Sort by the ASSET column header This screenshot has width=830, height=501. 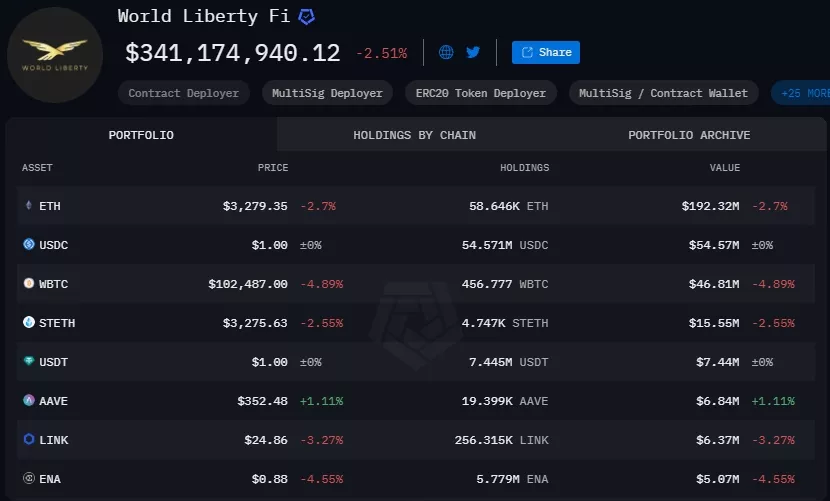37,168
